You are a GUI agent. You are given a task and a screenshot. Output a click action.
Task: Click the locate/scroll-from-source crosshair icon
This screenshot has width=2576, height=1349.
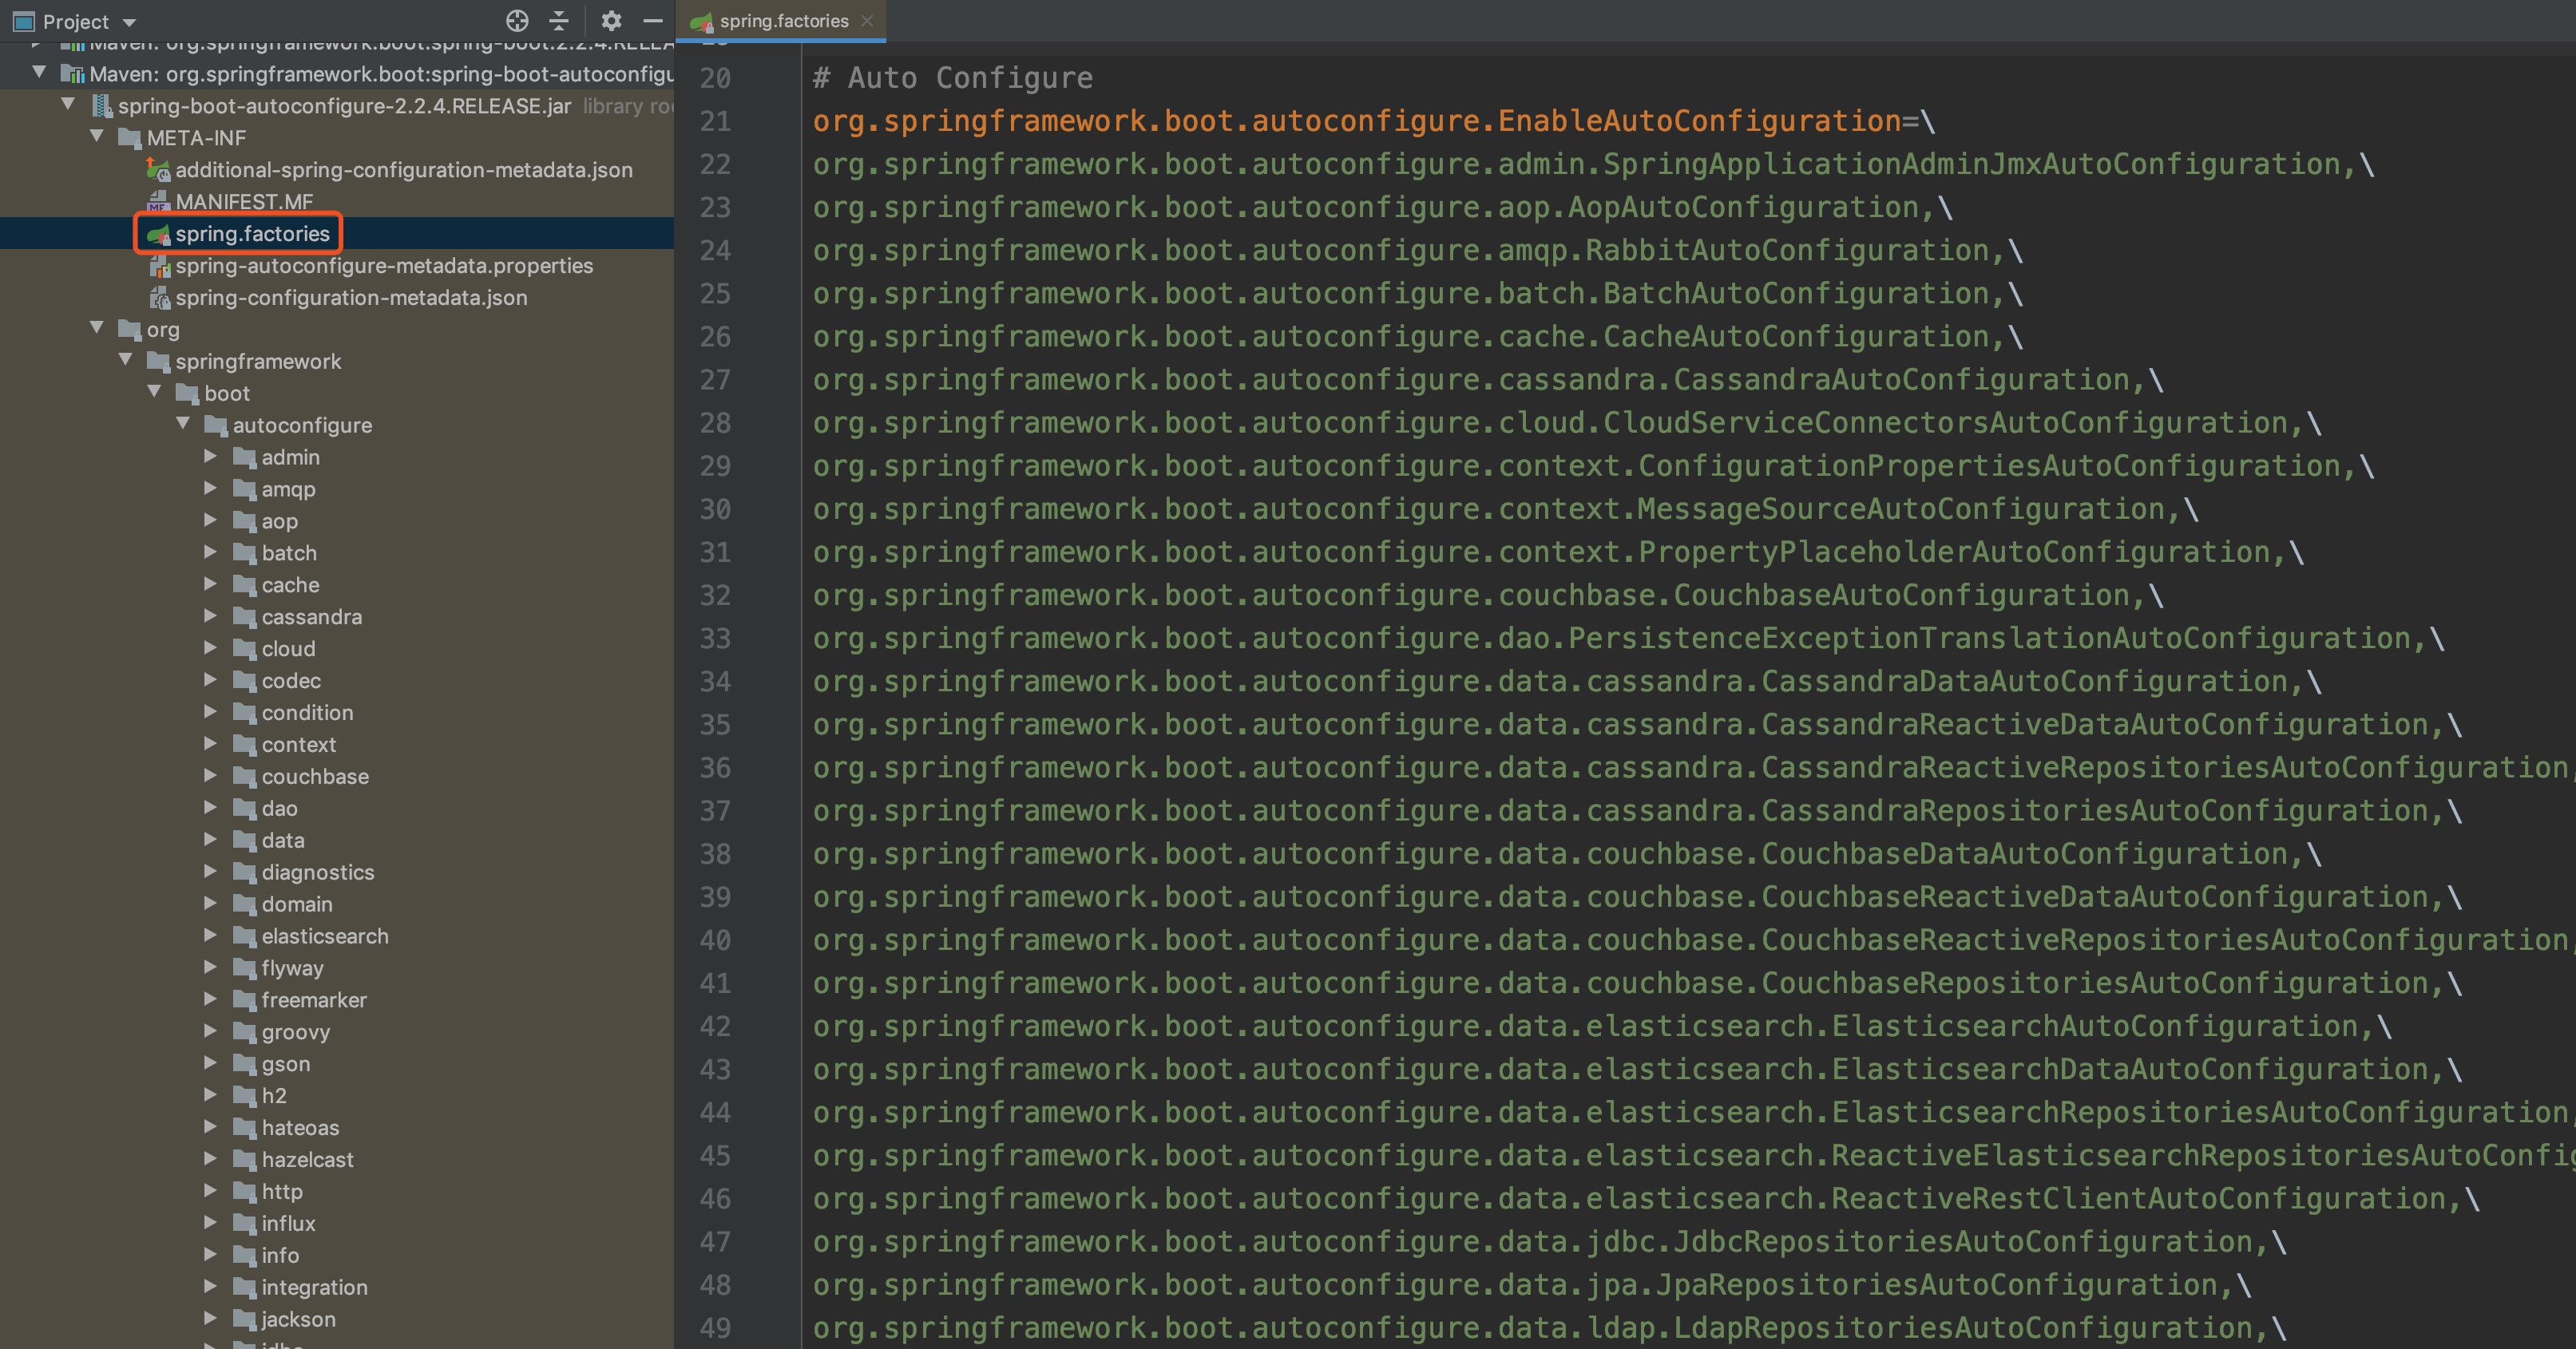pyautogui.click(x=517, y=21)
